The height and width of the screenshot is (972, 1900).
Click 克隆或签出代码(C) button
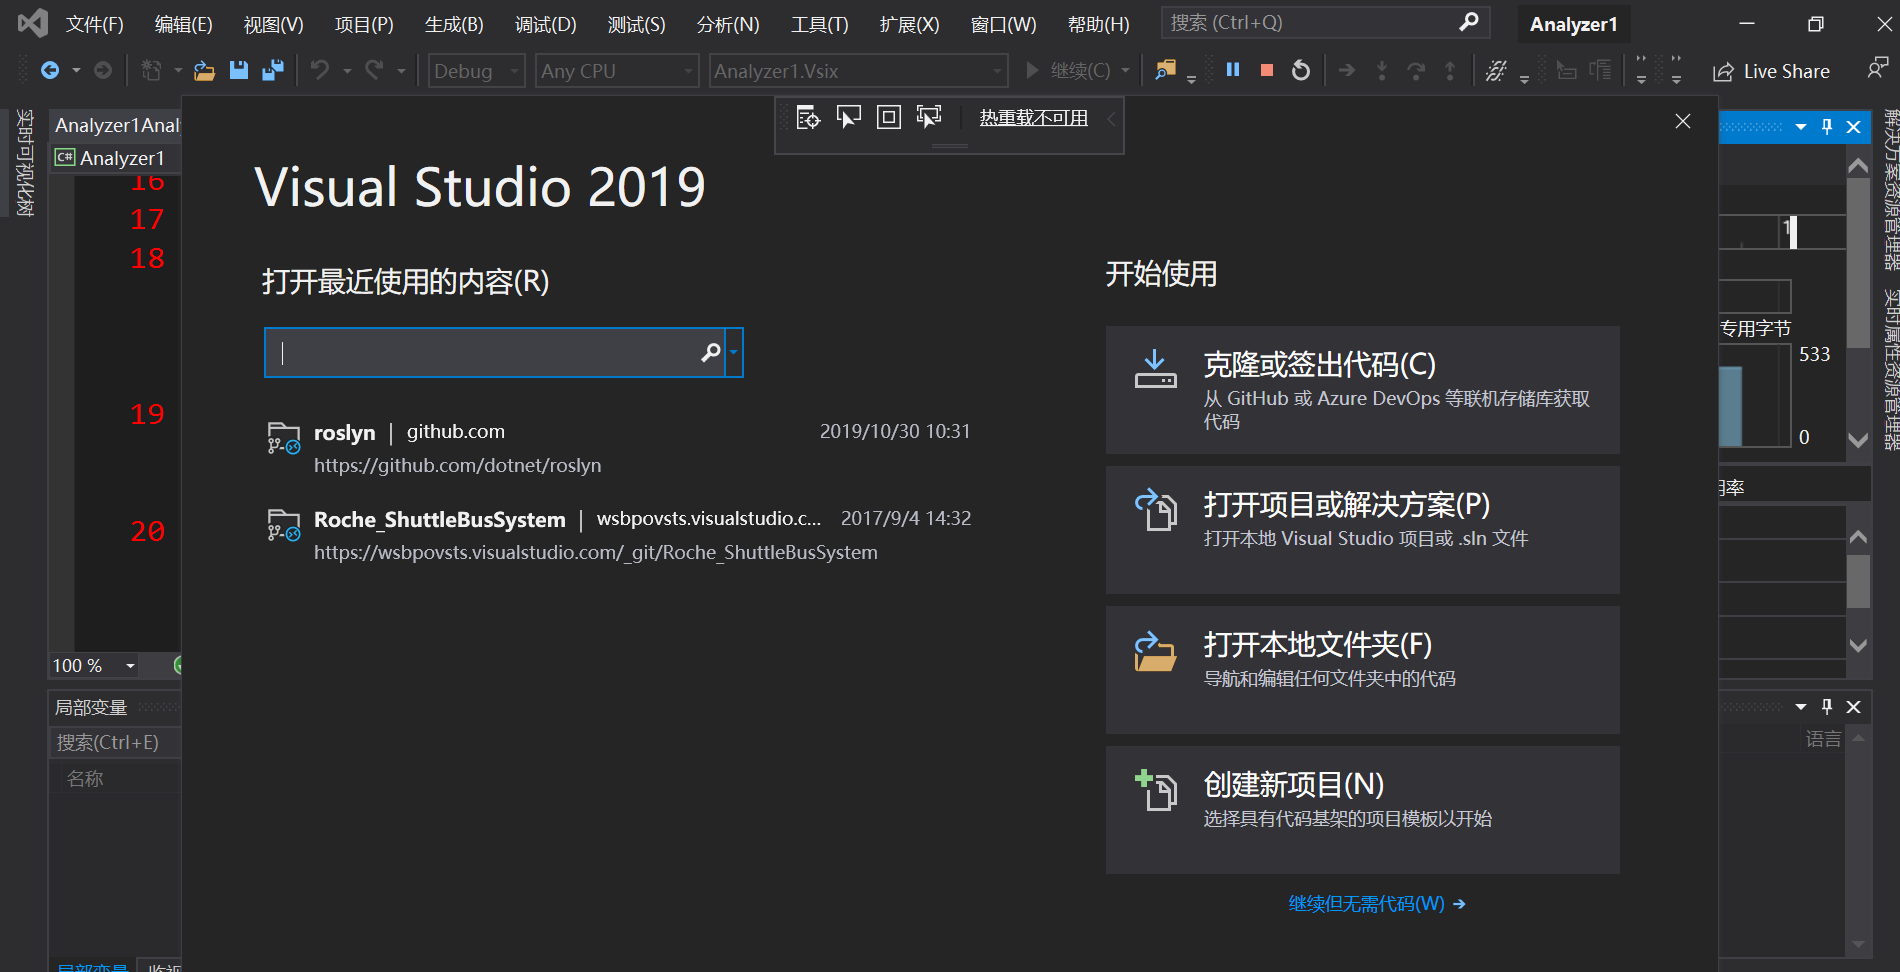point(1362,390)
